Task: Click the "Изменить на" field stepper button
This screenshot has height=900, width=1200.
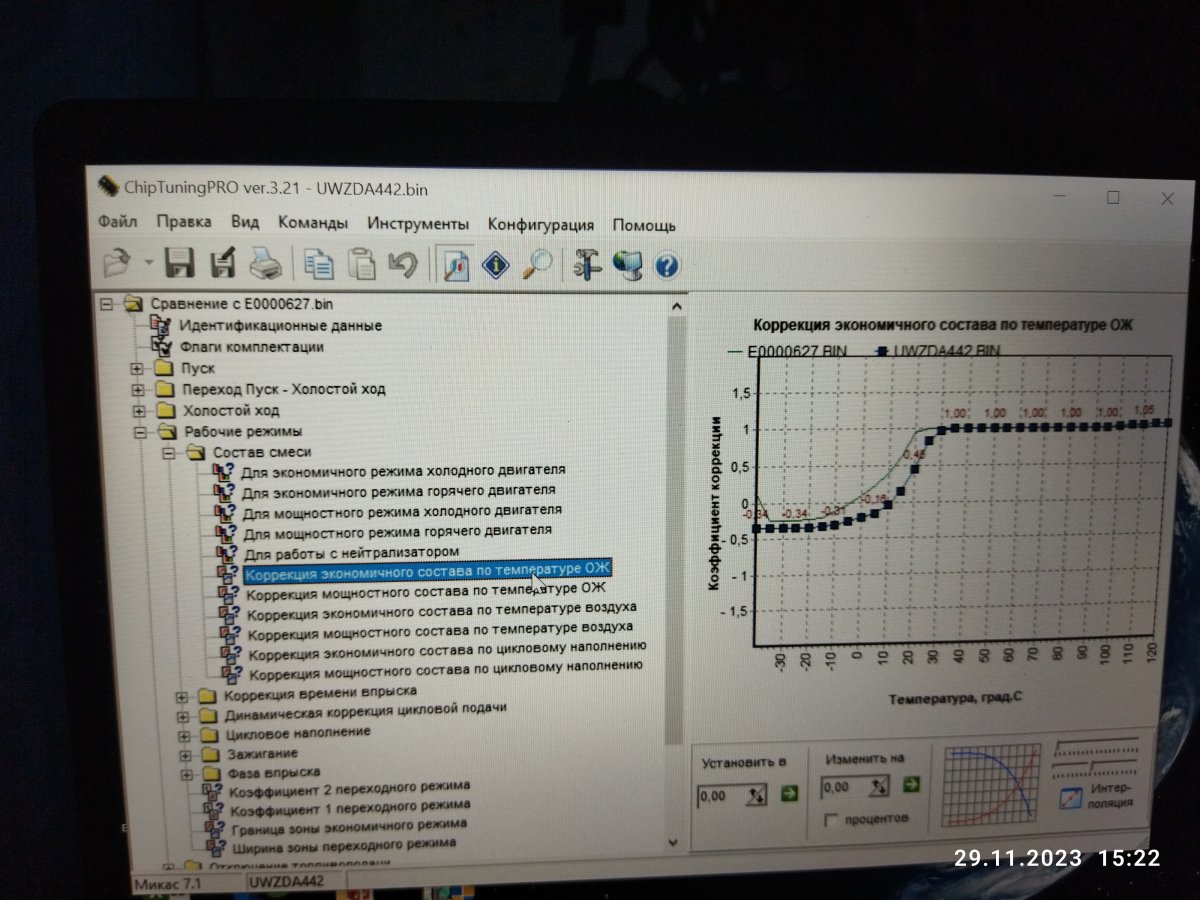Action: tap(879, 788)
